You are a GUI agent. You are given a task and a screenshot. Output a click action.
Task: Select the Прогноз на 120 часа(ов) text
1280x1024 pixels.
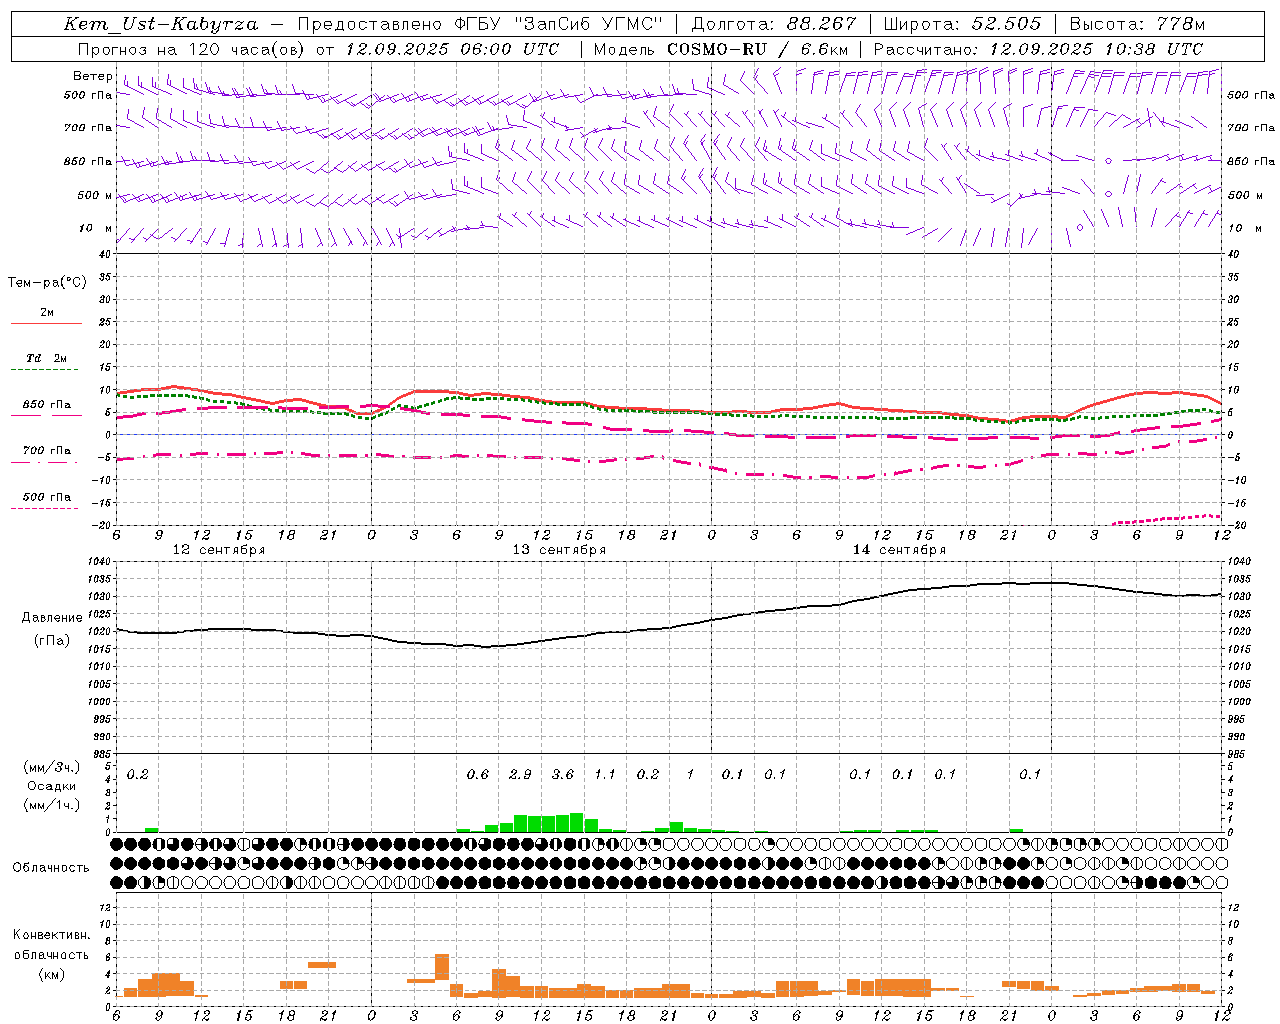coord(192,49)
